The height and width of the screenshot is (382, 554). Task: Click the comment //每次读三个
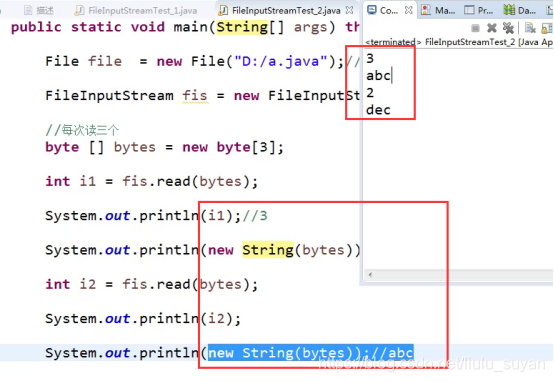pyautogui.click(x=82, y=130)
